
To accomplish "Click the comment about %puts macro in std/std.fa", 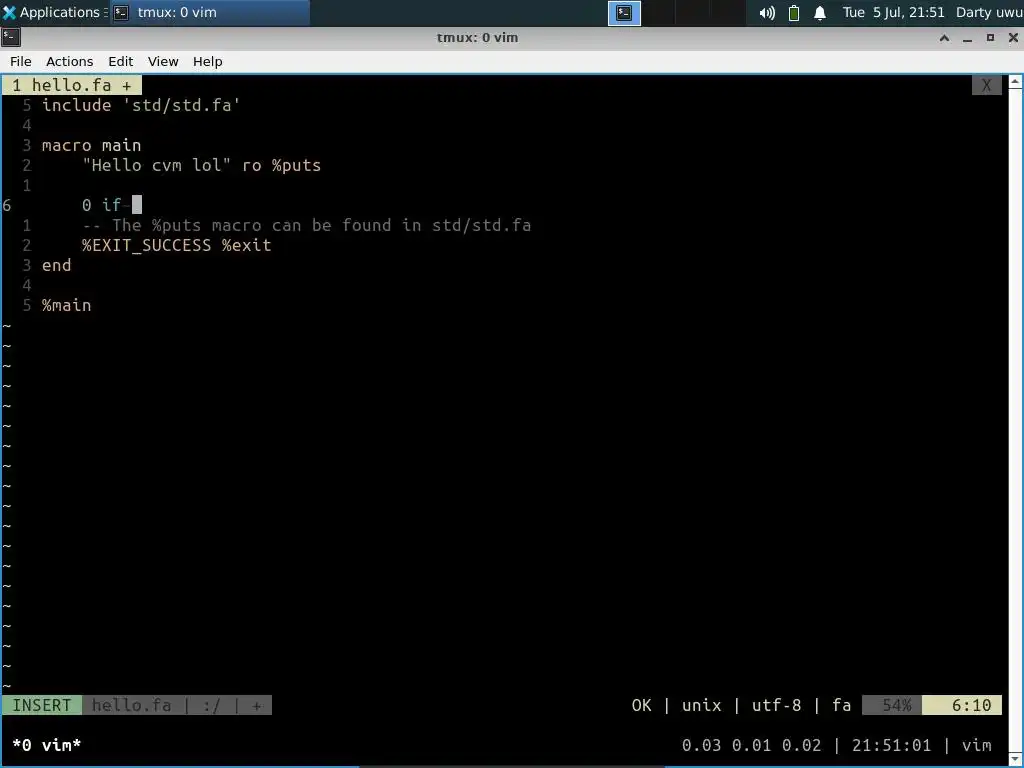I will tap(306, 225).
